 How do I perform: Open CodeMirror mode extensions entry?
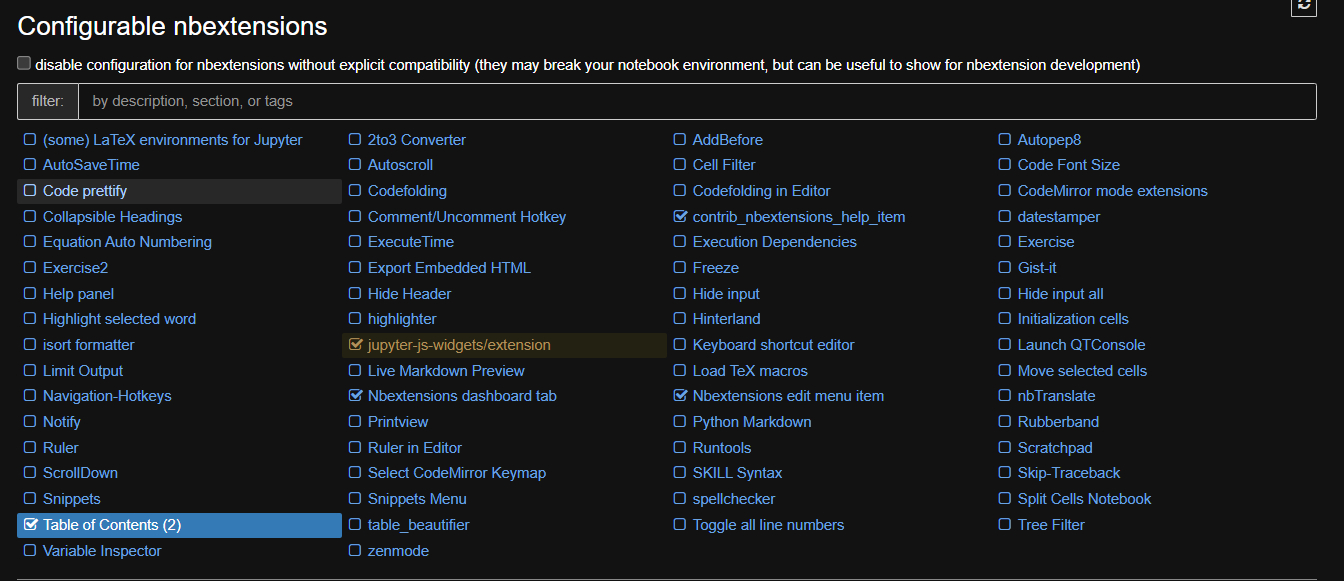[1113, 191]
